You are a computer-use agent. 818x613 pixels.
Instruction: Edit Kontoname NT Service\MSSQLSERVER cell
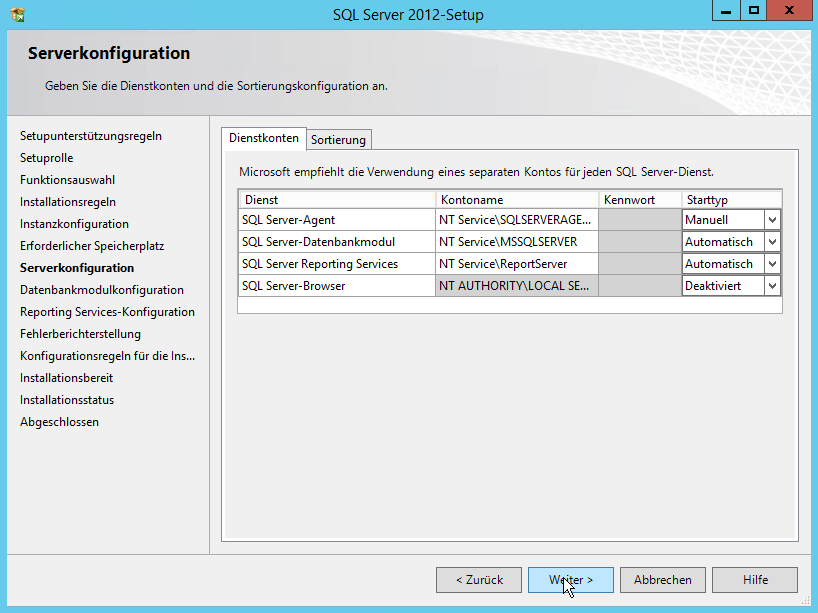(516, 242)
